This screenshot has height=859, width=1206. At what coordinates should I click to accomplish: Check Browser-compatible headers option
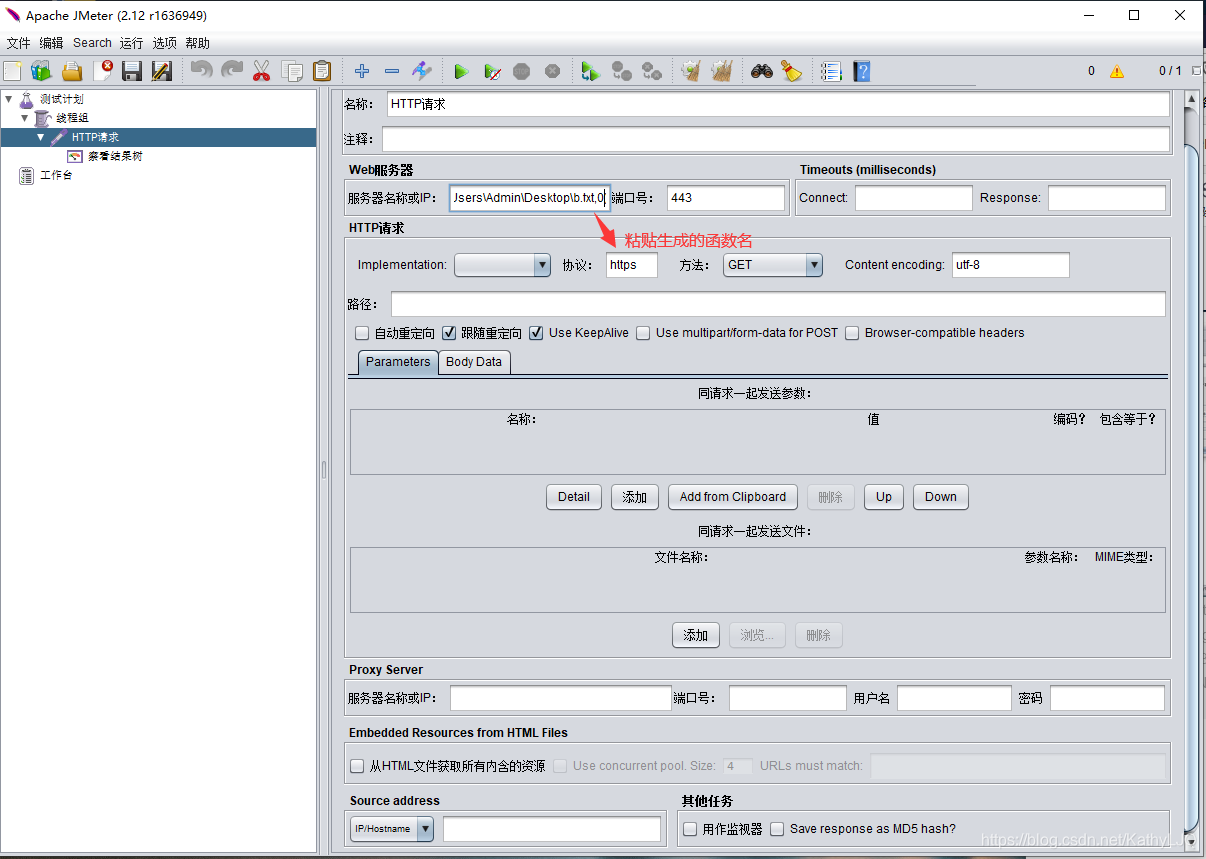tap(852, 333)
